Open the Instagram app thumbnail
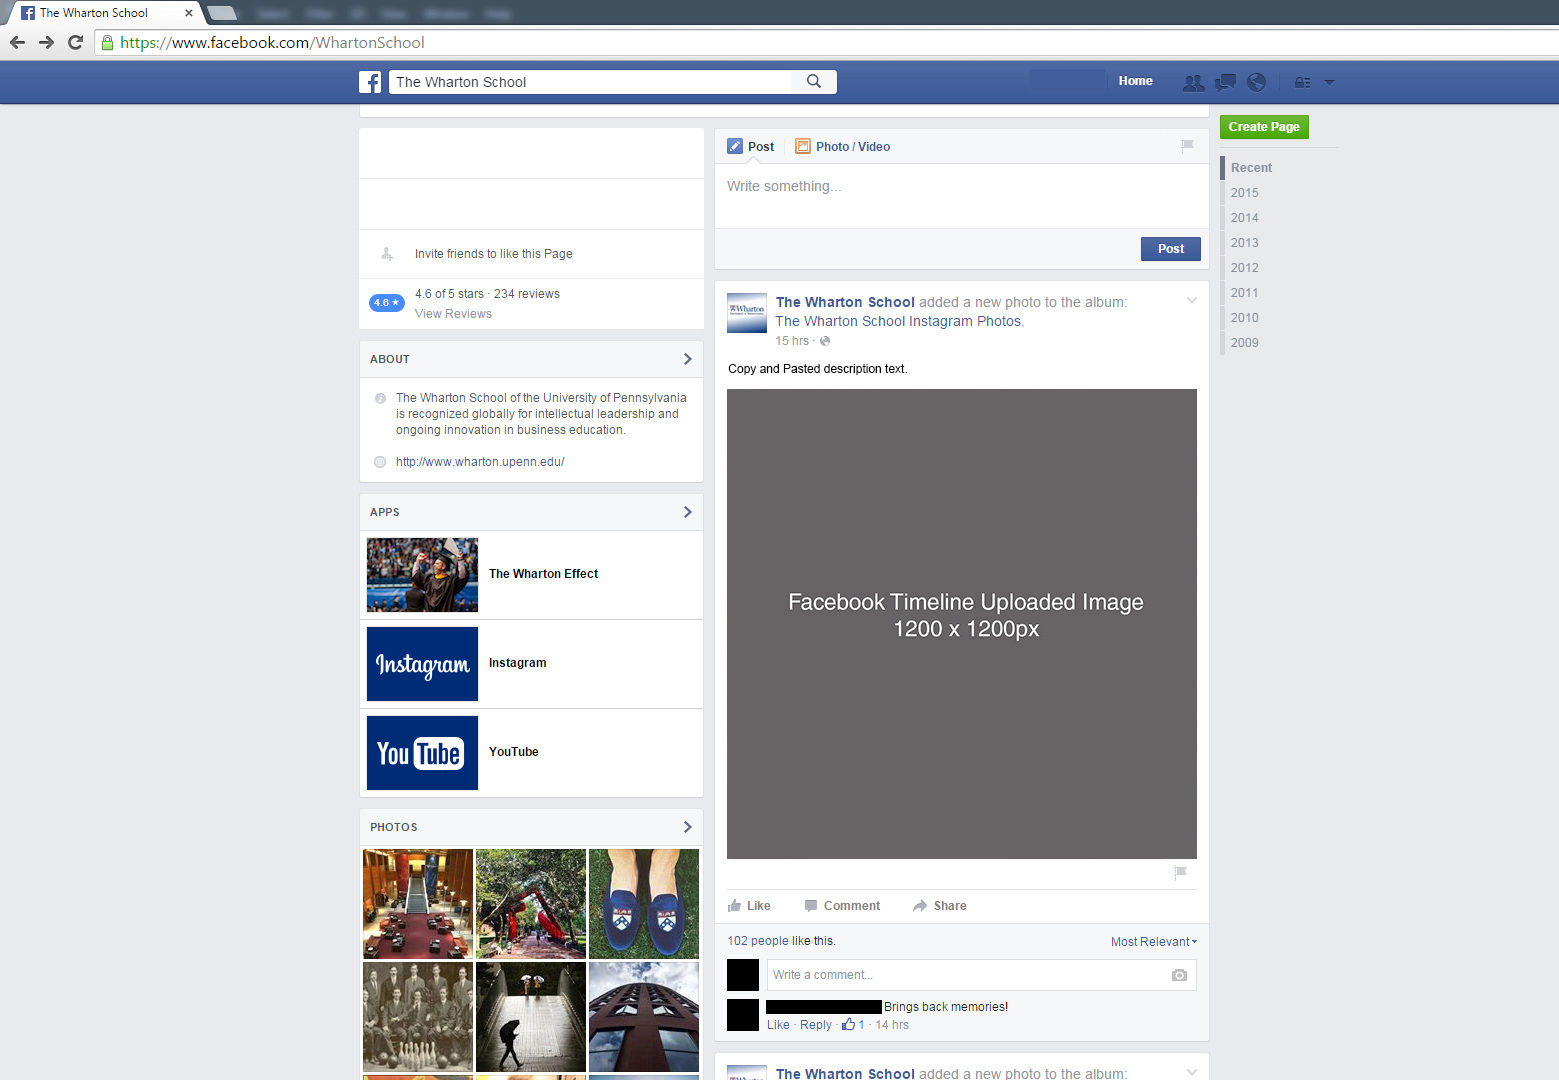1559x1080 pixels. pos(422,664)
